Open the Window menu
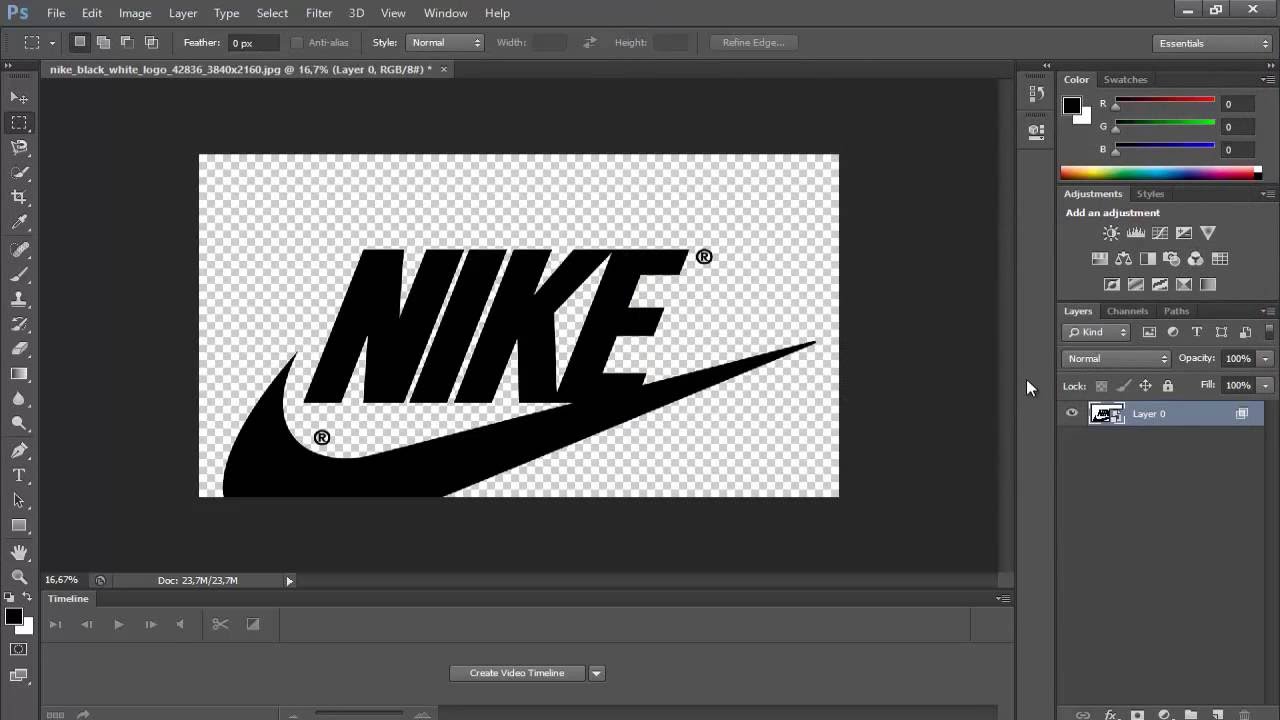 pyautogui.click(x=445, y=13)
